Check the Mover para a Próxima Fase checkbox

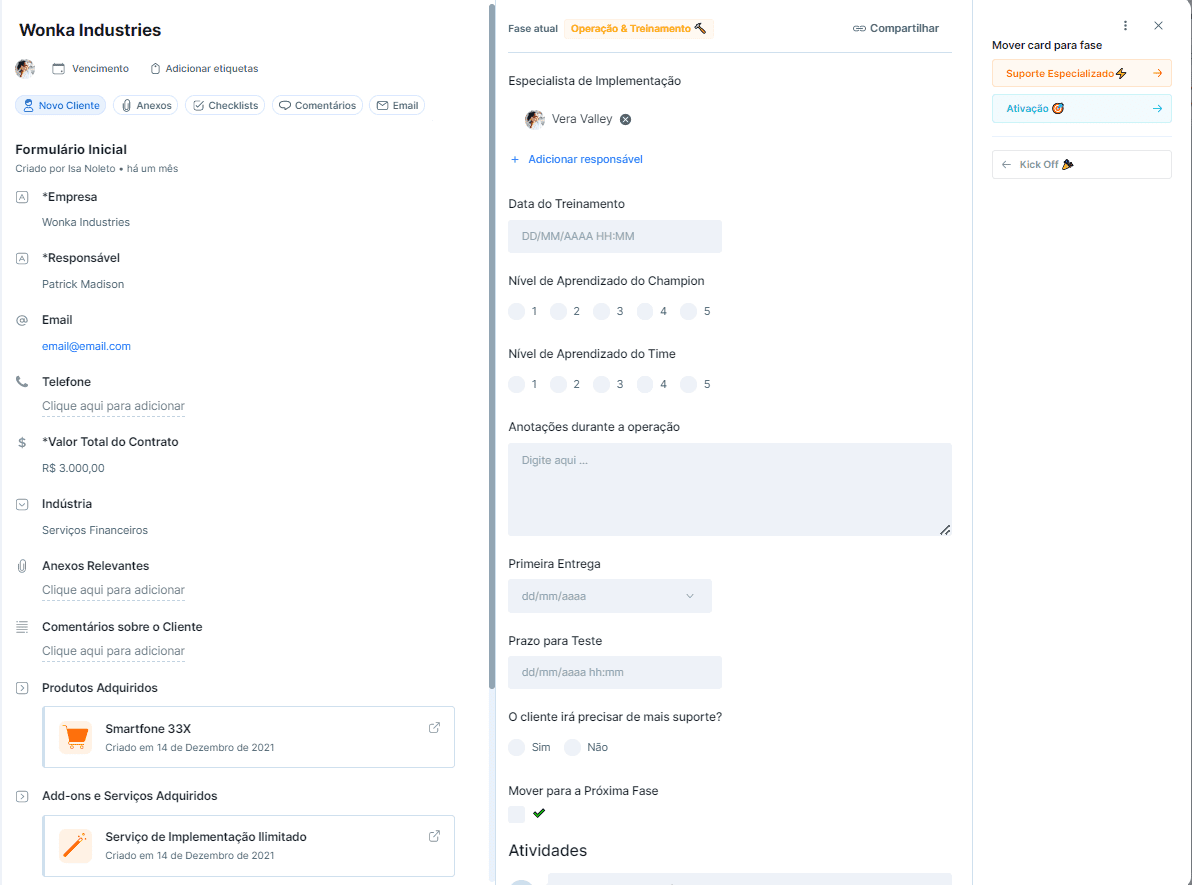(x=516, y=814)
